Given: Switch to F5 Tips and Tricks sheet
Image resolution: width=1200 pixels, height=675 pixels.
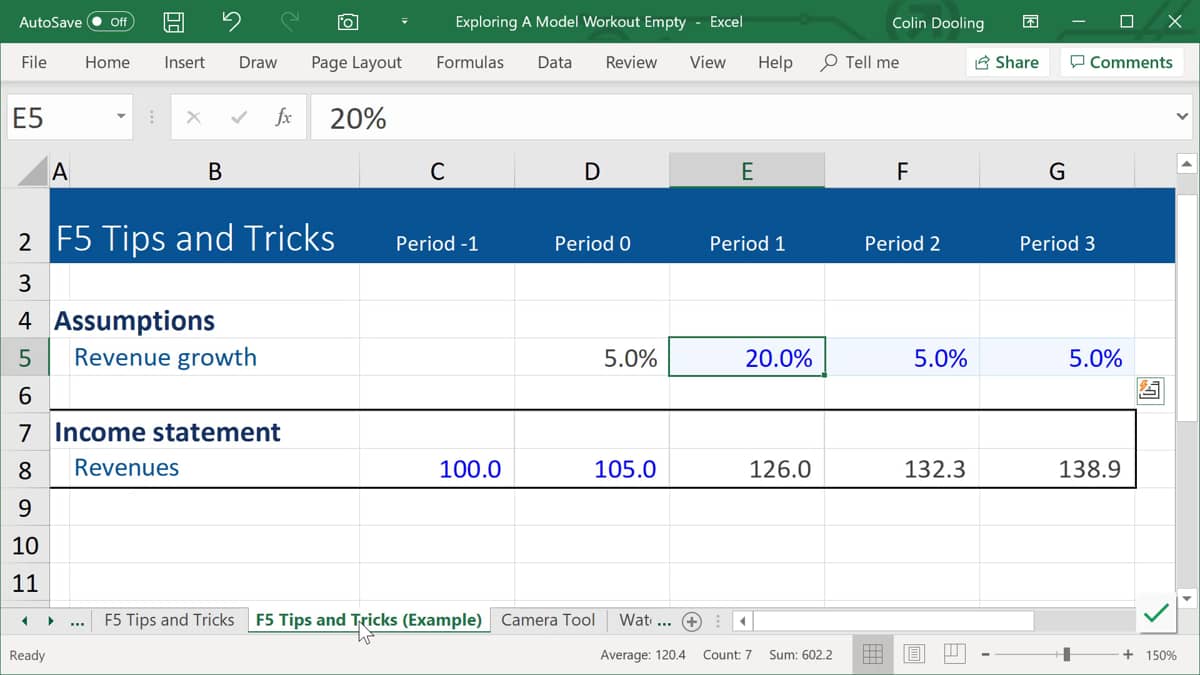Looking at the screenshot, I should click(x=169, y=620).
